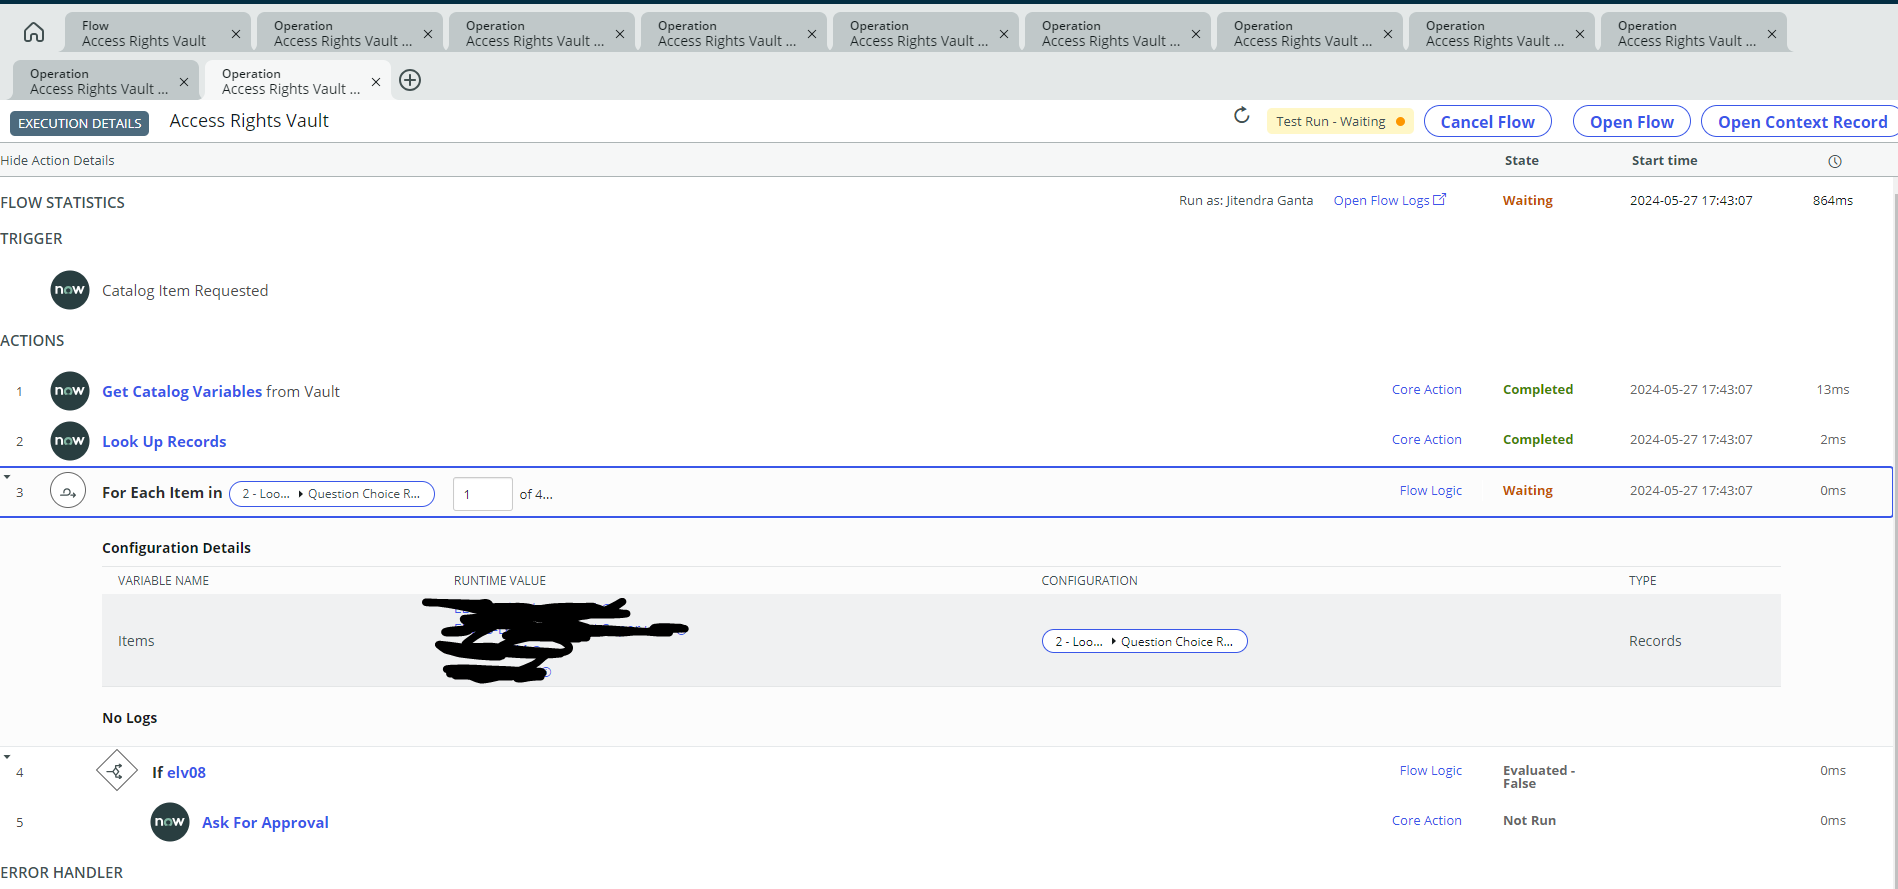1898x889 pixels.
Task: Close the second Operation tab in top row
Action: click(620, 33)
